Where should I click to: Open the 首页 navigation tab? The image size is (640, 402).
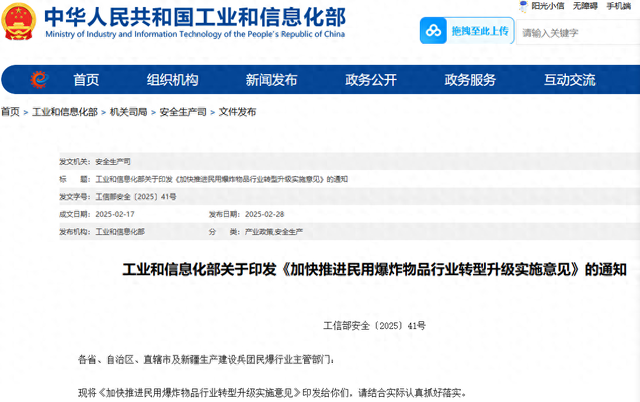click(86, 80)
